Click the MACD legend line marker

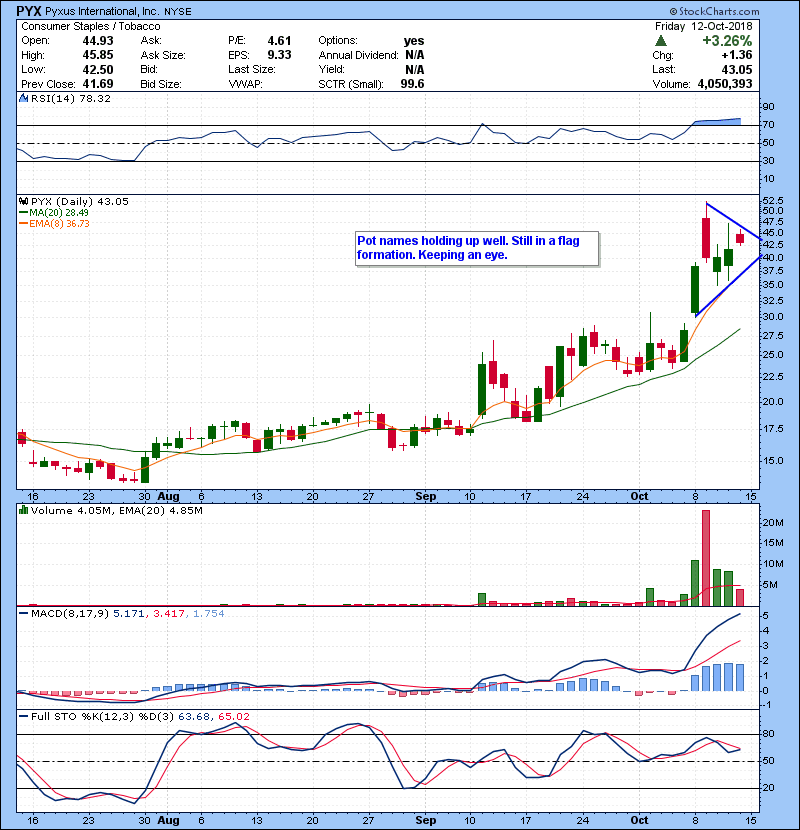tap(23, 614)
